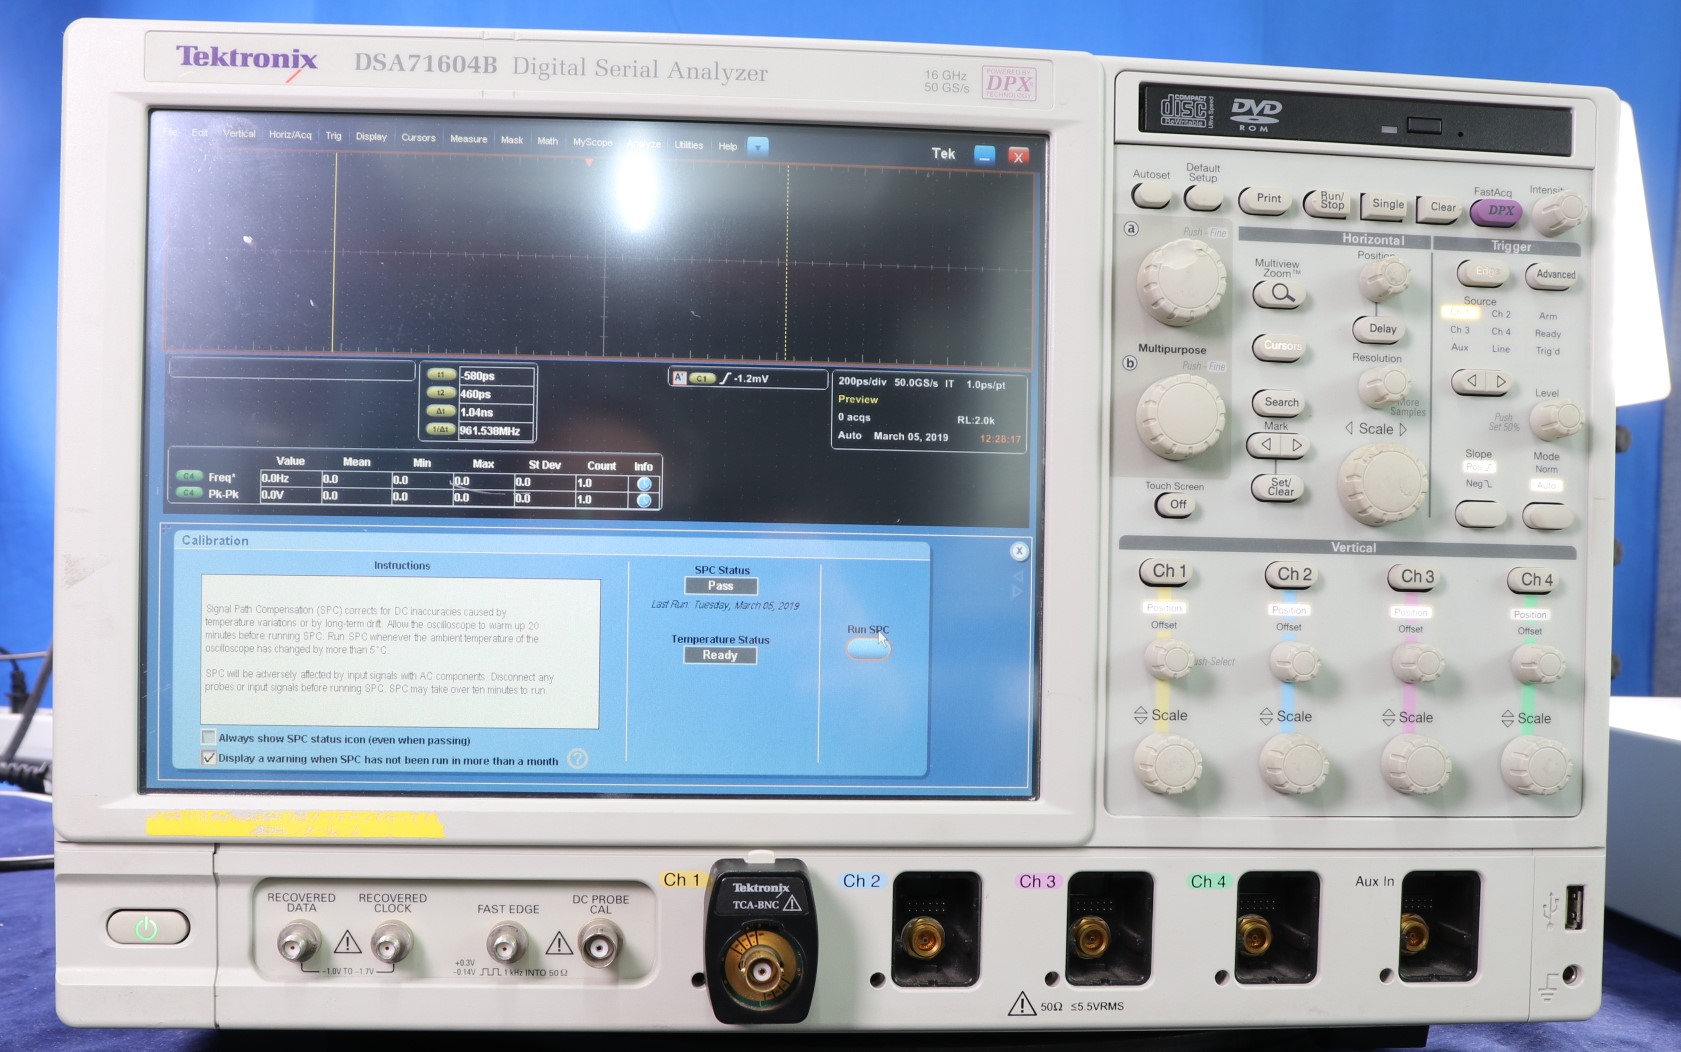Open the Utilities menu

[688, 144]
